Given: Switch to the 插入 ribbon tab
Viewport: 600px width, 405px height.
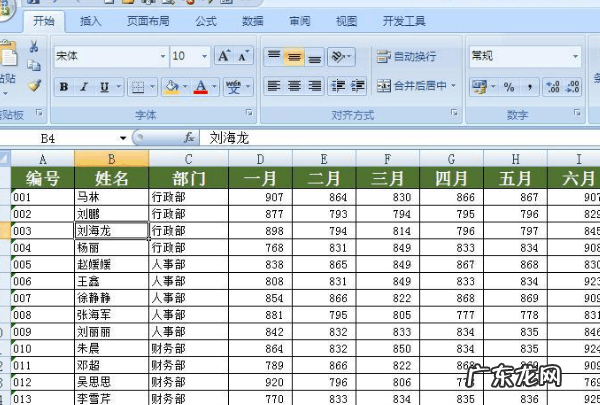Looking at the screenshot, I should [x=90, y=20].
